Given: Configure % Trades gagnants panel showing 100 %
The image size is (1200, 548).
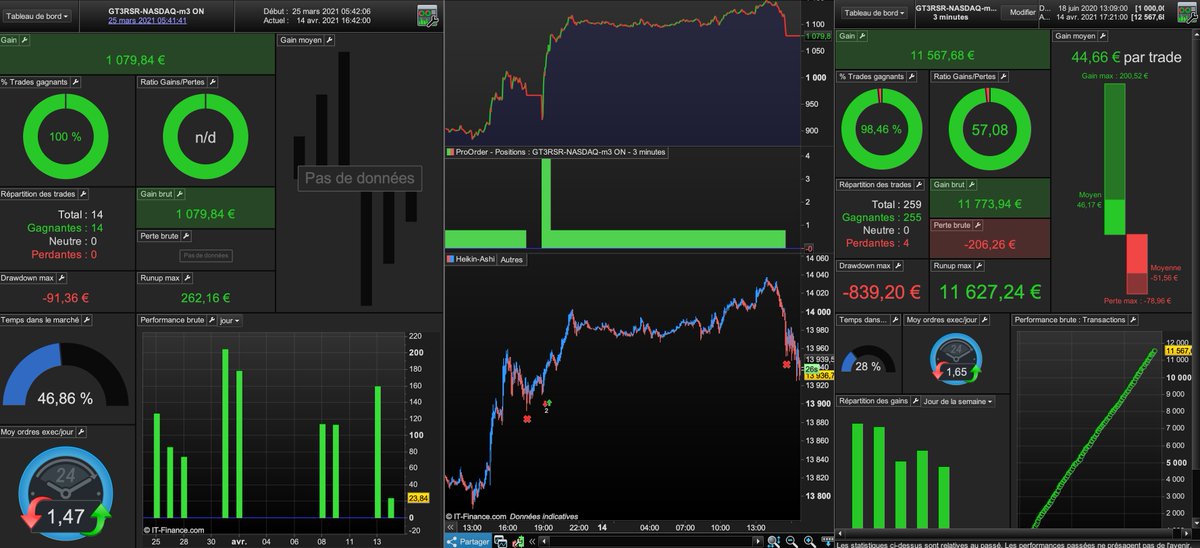Looking at the screenshot, I should (75, 82).
